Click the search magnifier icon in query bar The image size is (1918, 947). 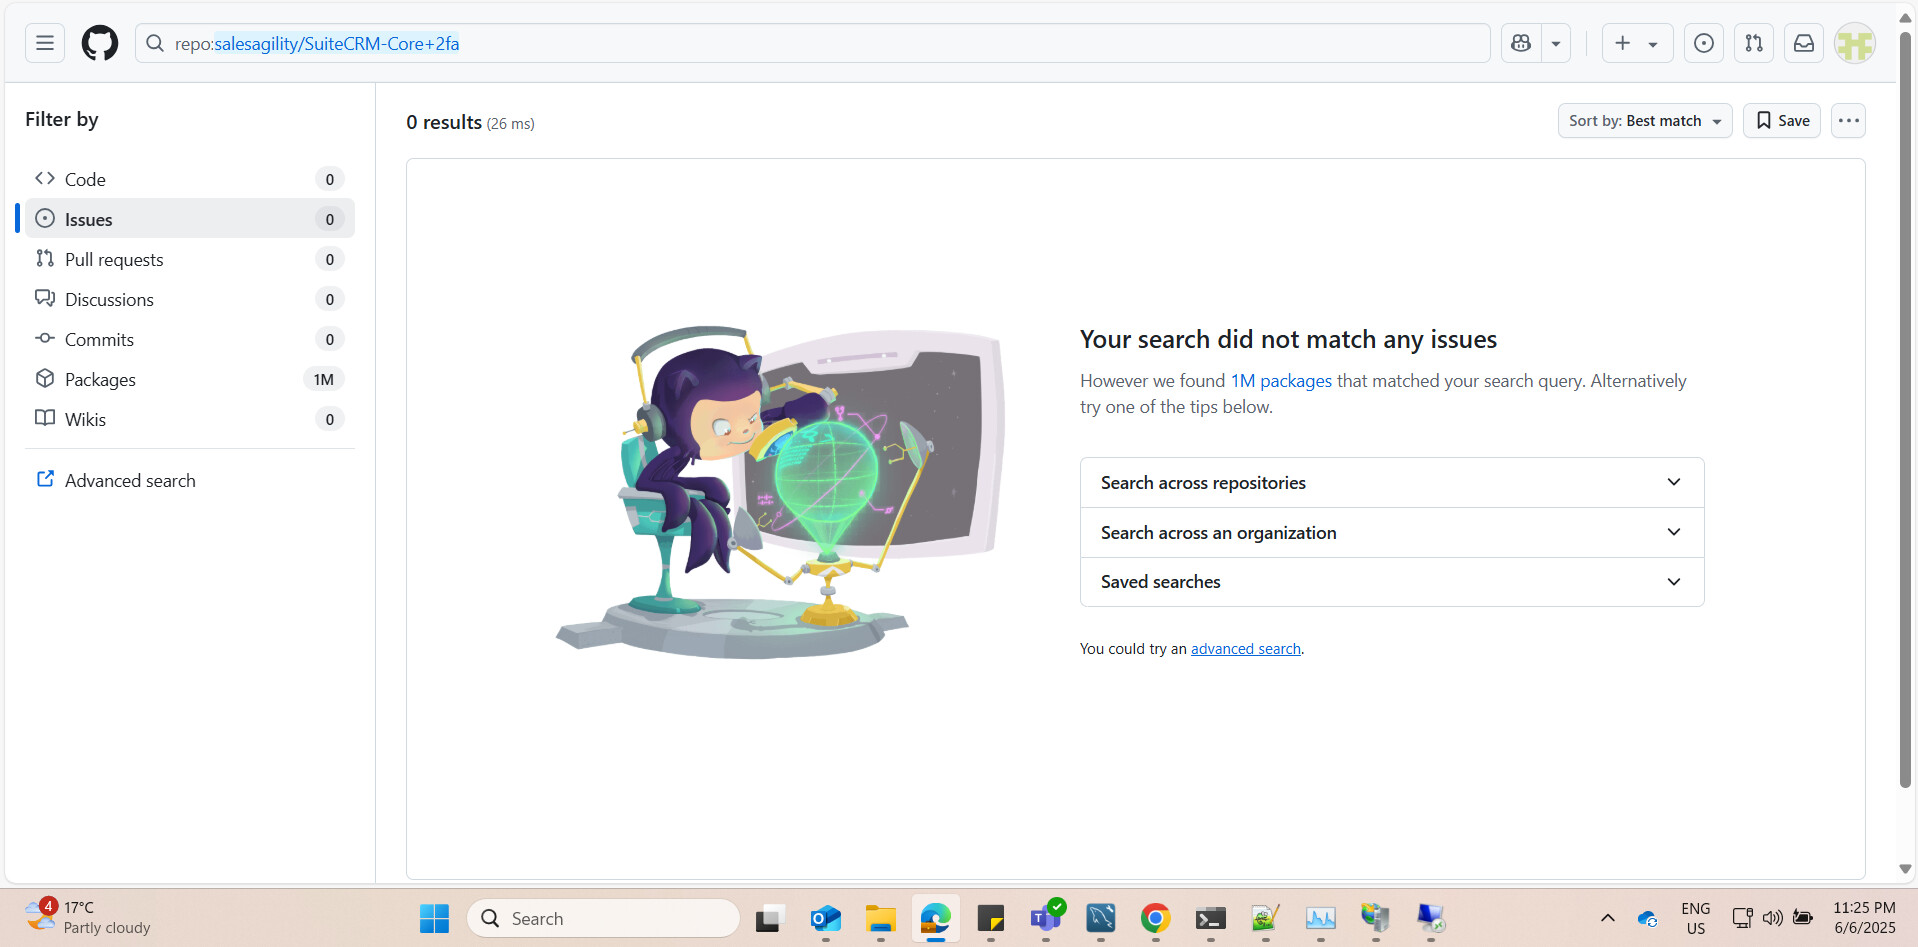[155, 43]
